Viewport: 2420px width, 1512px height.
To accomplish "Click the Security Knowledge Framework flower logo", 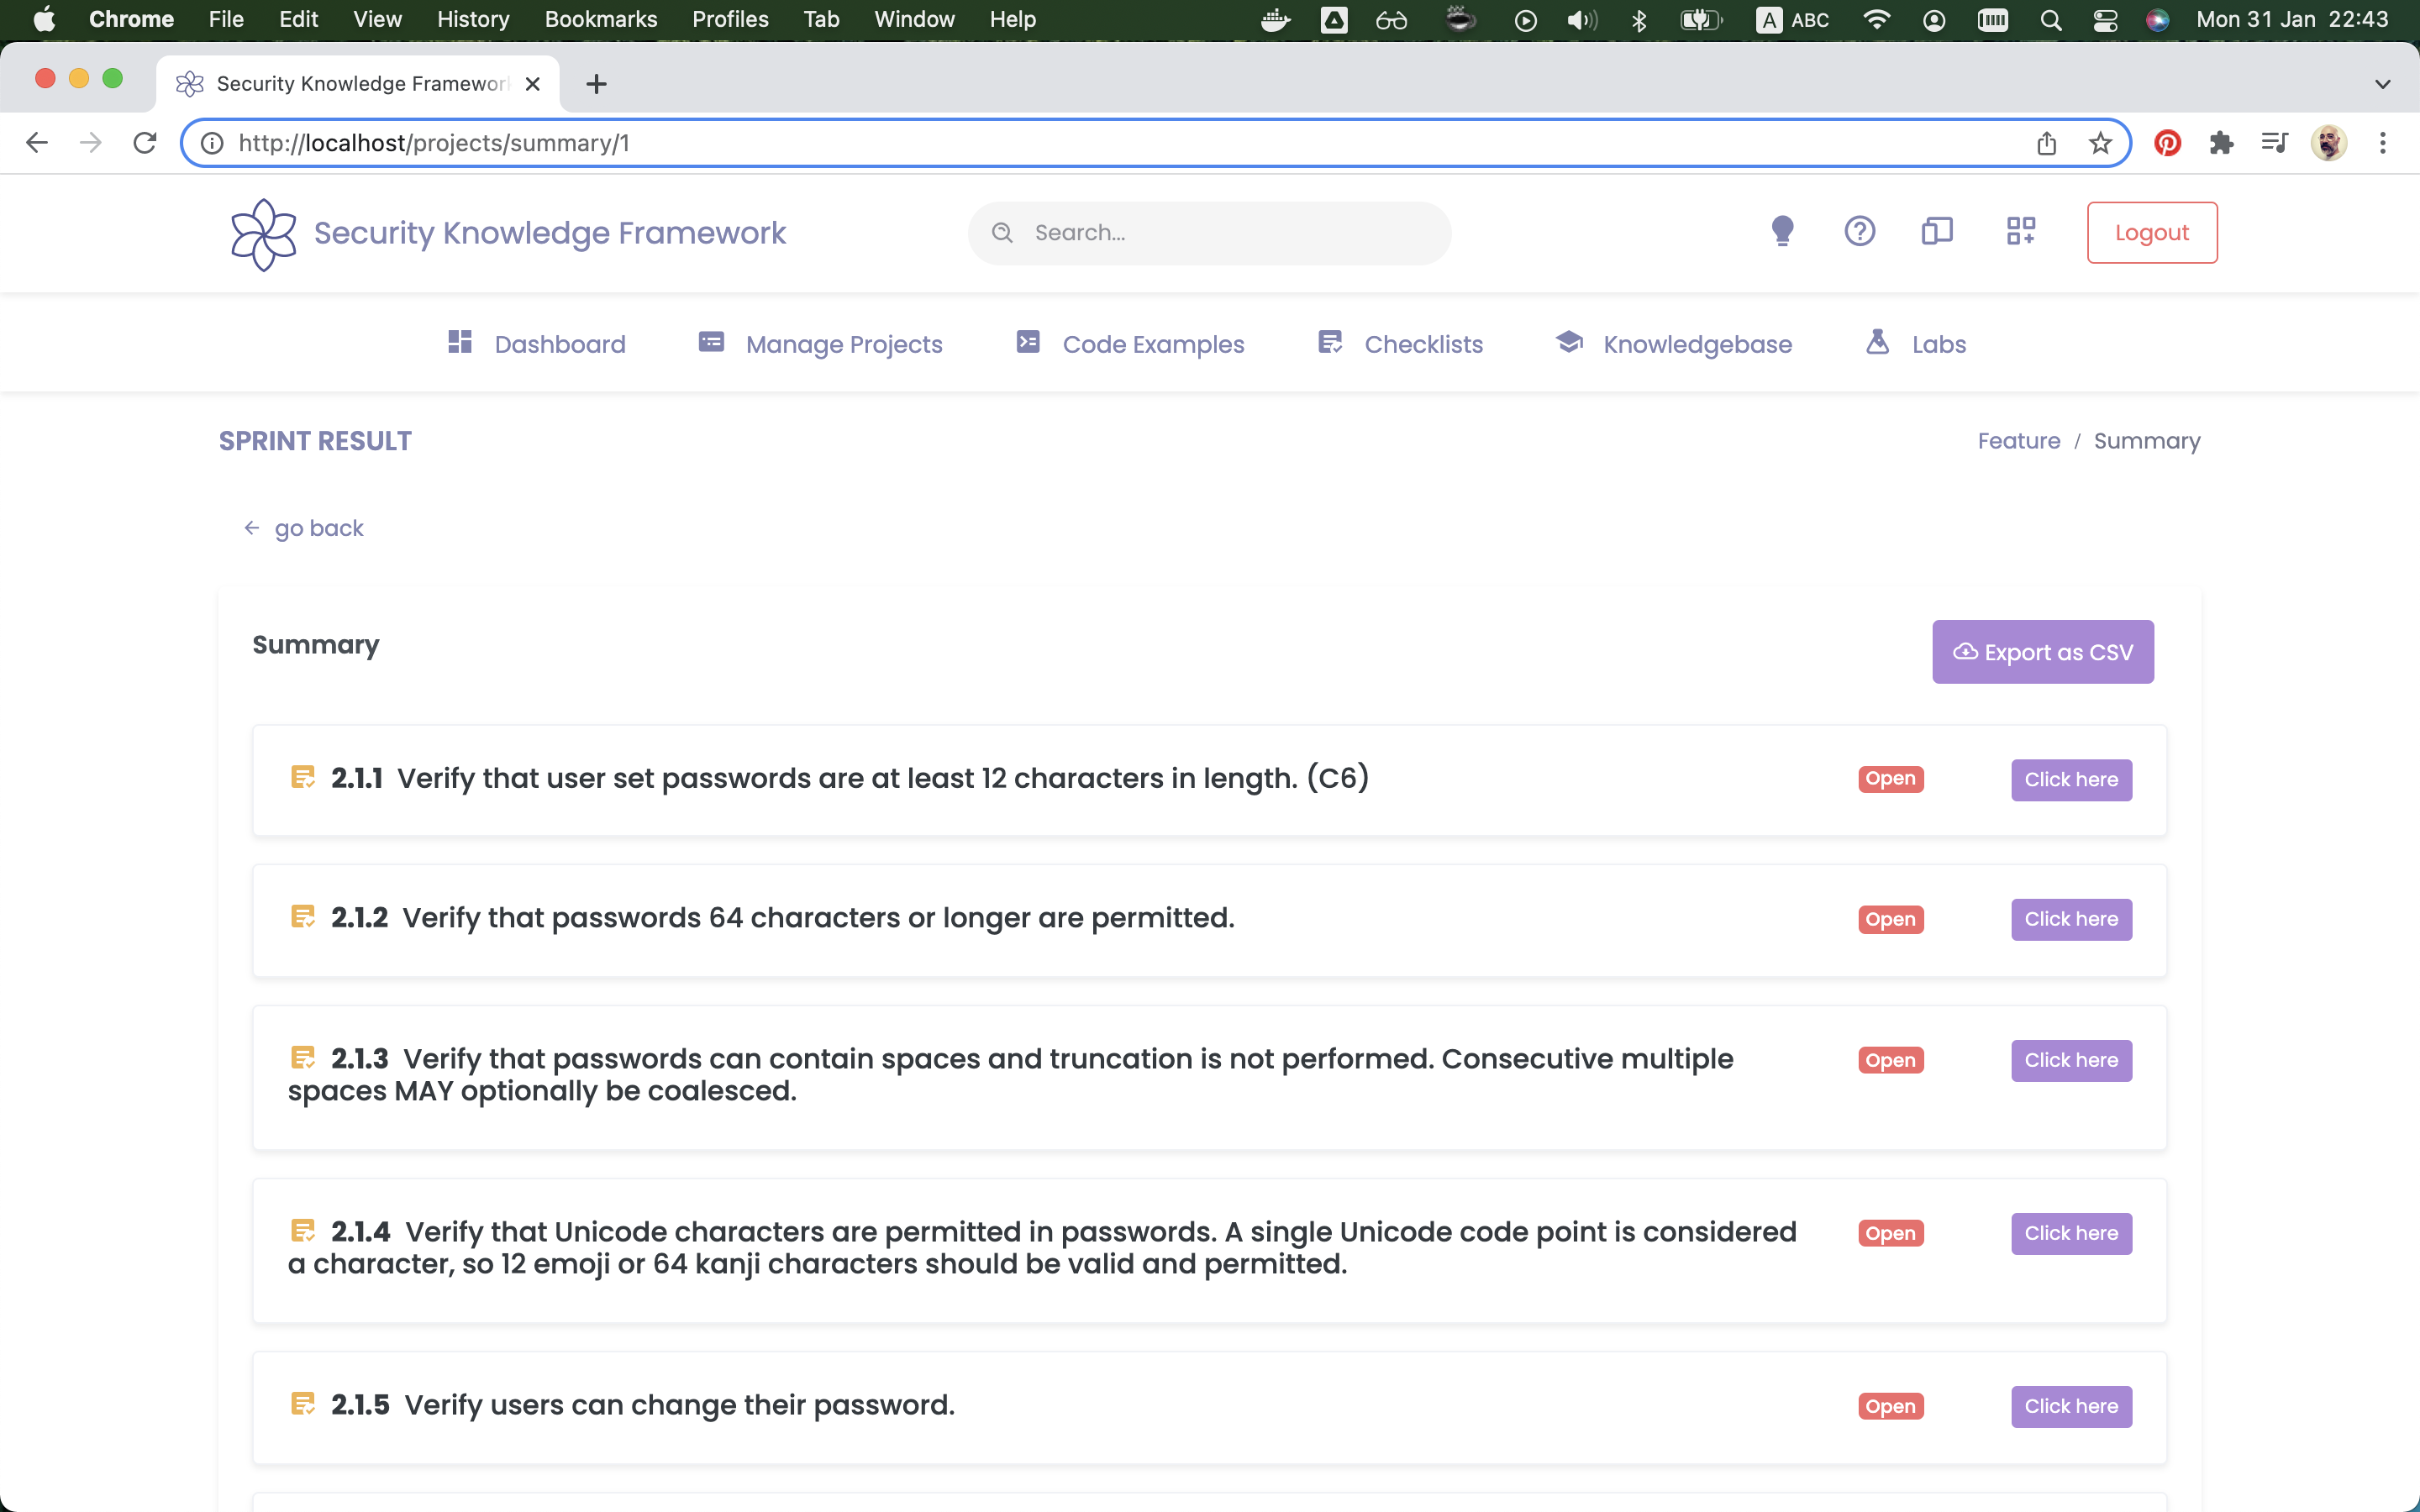I will pyautogui.click(x=261, y=234).
